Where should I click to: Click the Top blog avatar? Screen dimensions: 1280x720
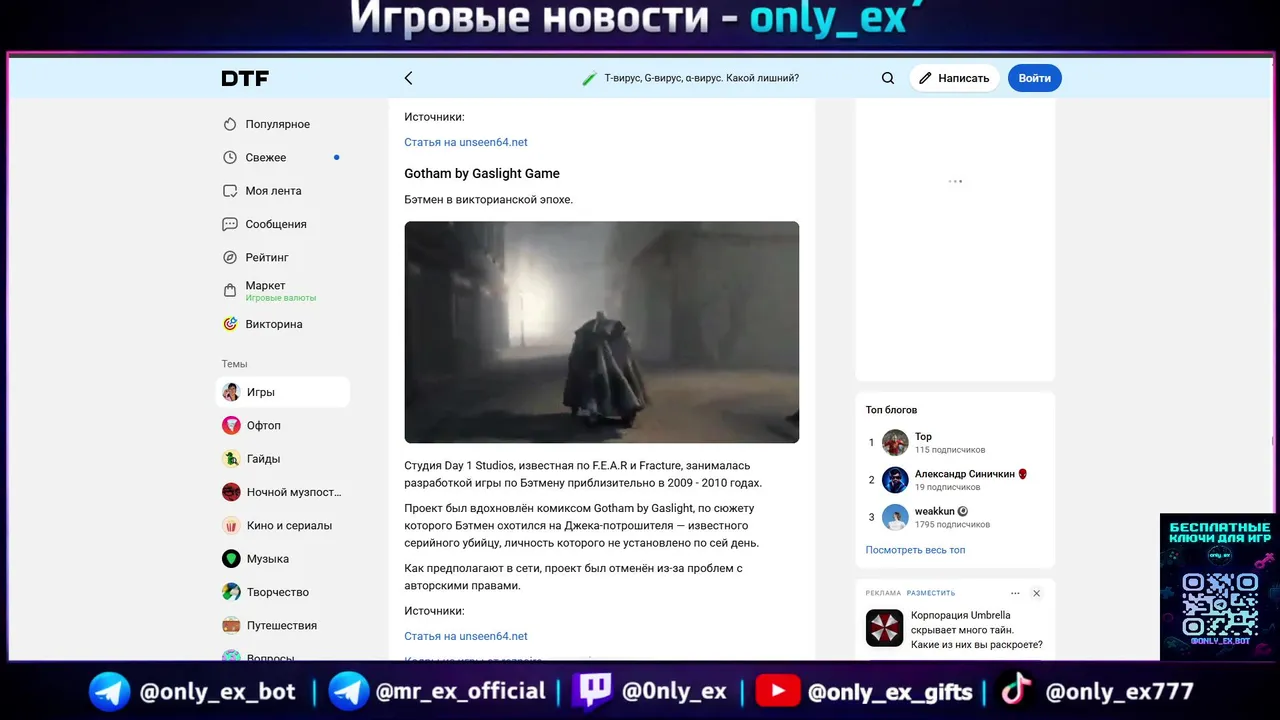click(x=895, y=442)
